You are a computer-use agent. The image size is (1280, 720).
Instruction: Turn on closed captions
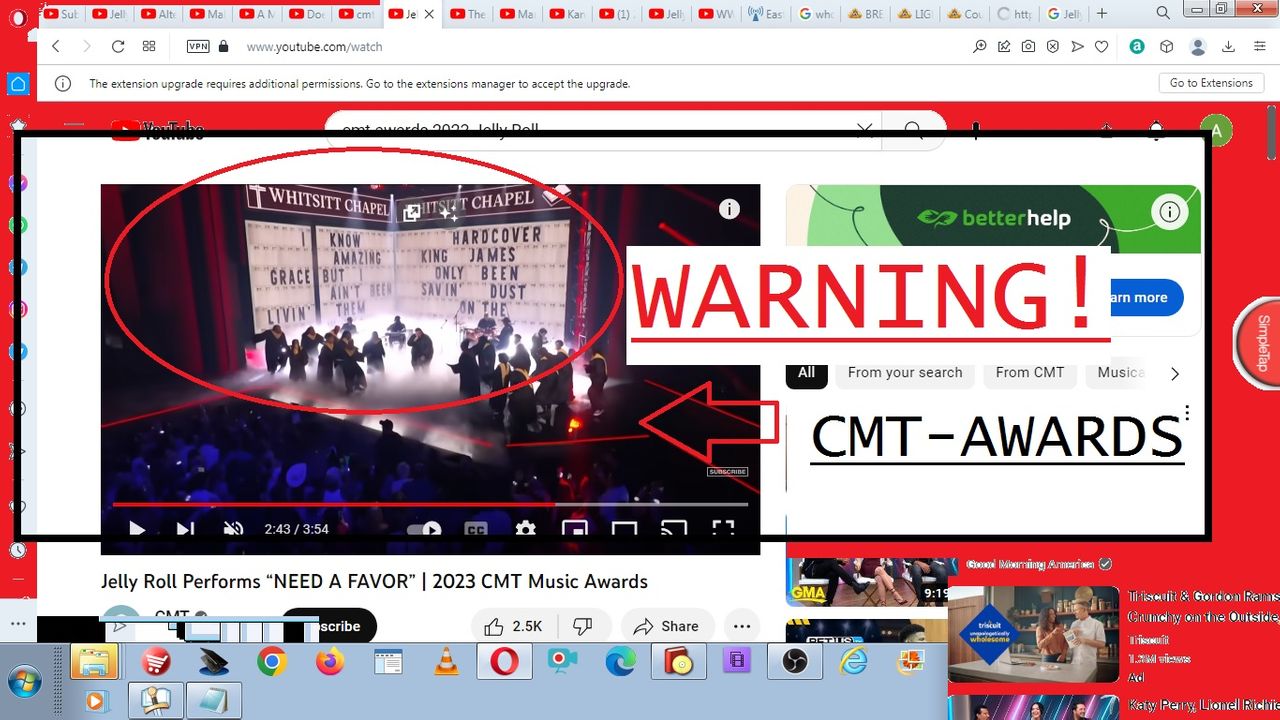(476, 529)
